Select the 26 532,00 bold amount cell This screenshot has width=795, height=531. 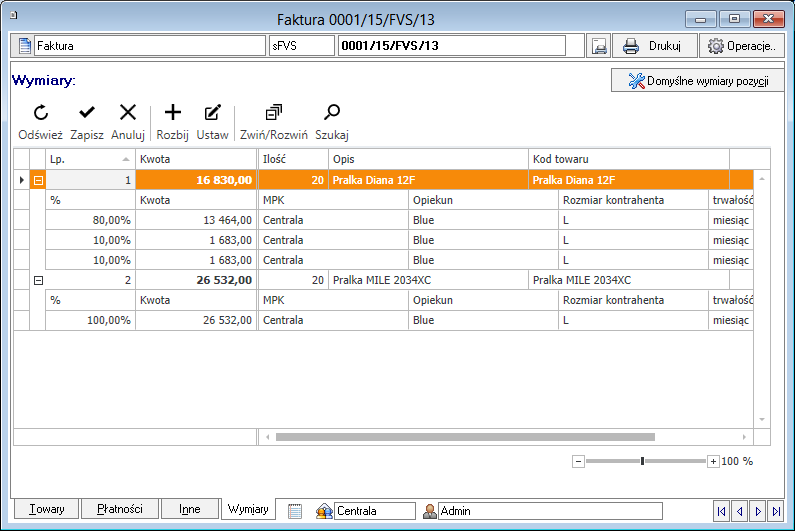coord(196,280)
